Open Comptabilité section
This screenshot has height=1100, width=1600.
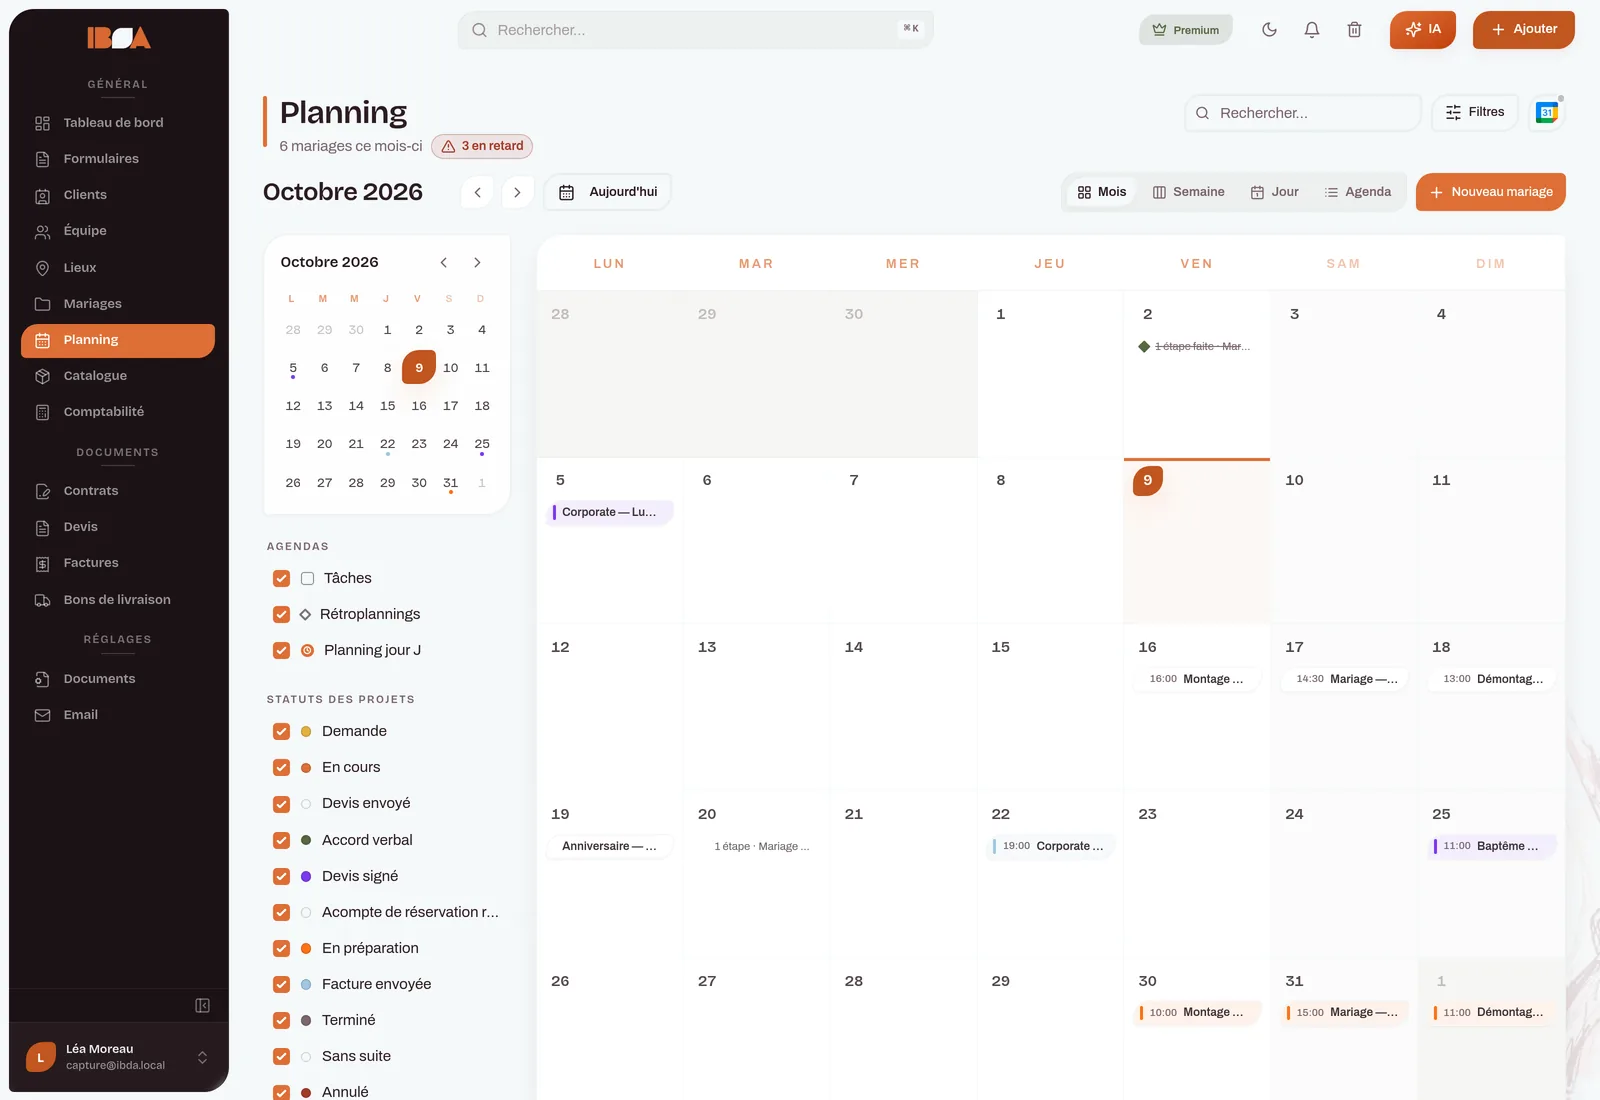coord(118,412)
